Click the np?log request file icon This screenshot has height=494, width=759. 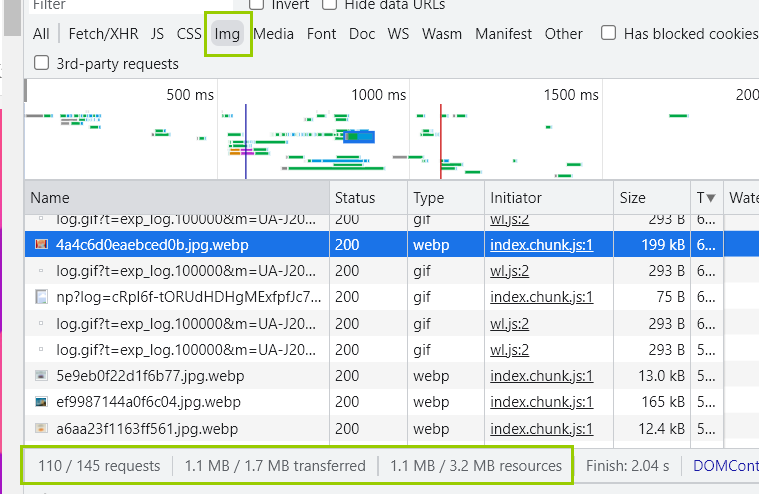[x=42, y=297]
